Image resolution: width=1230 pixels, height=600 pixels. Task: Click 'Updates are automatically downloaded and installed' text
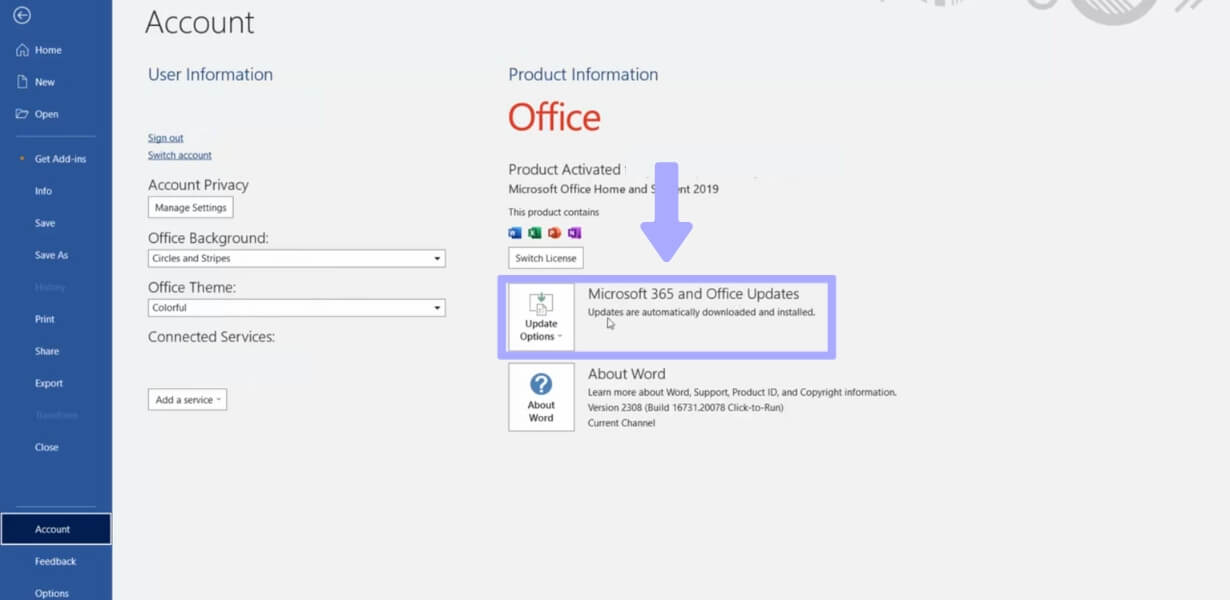click(701, 312)
